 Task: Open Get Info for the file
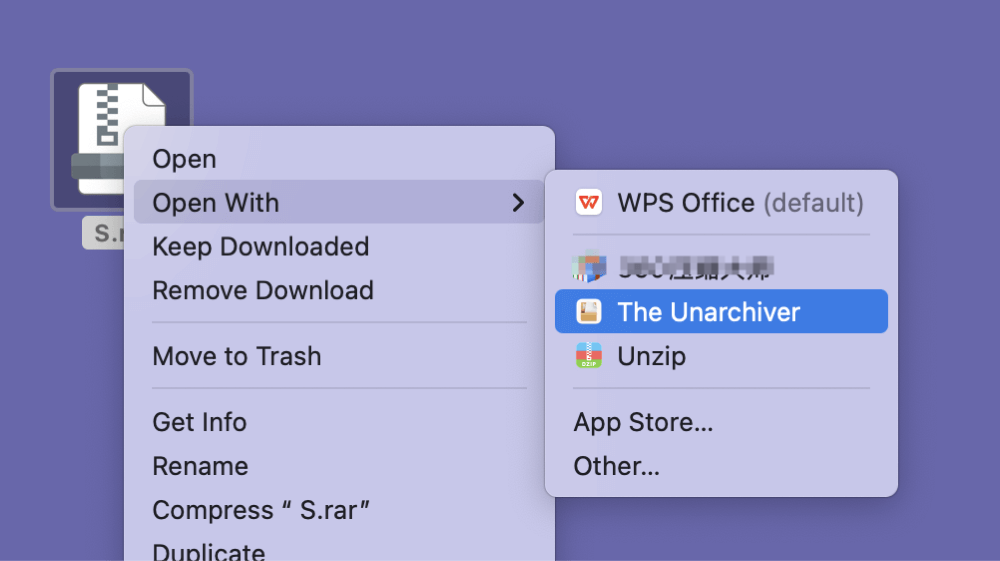[x=339, y=422]
